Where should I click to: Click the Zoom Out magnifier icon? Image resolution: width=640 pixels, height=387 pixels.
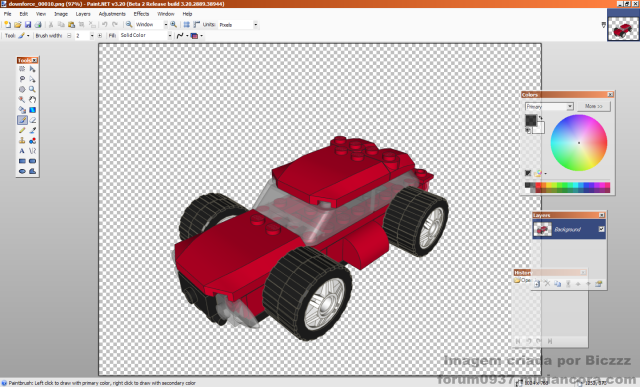coord(129,24)
